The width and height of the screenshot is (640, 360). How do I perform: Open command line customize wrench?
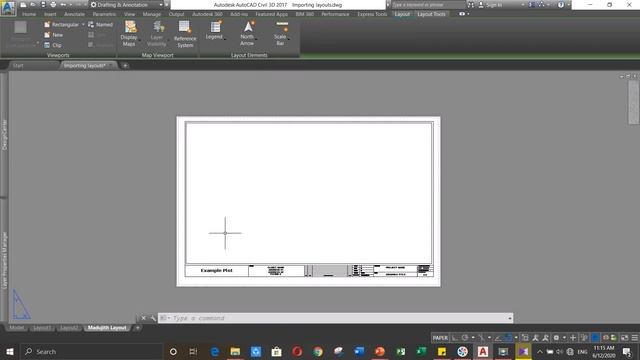(153, 318)
